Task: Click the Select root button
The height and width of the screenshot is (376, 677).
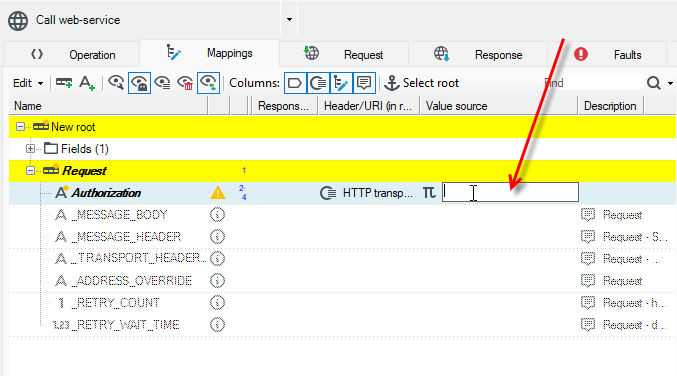Action: (x=421, y=83)
